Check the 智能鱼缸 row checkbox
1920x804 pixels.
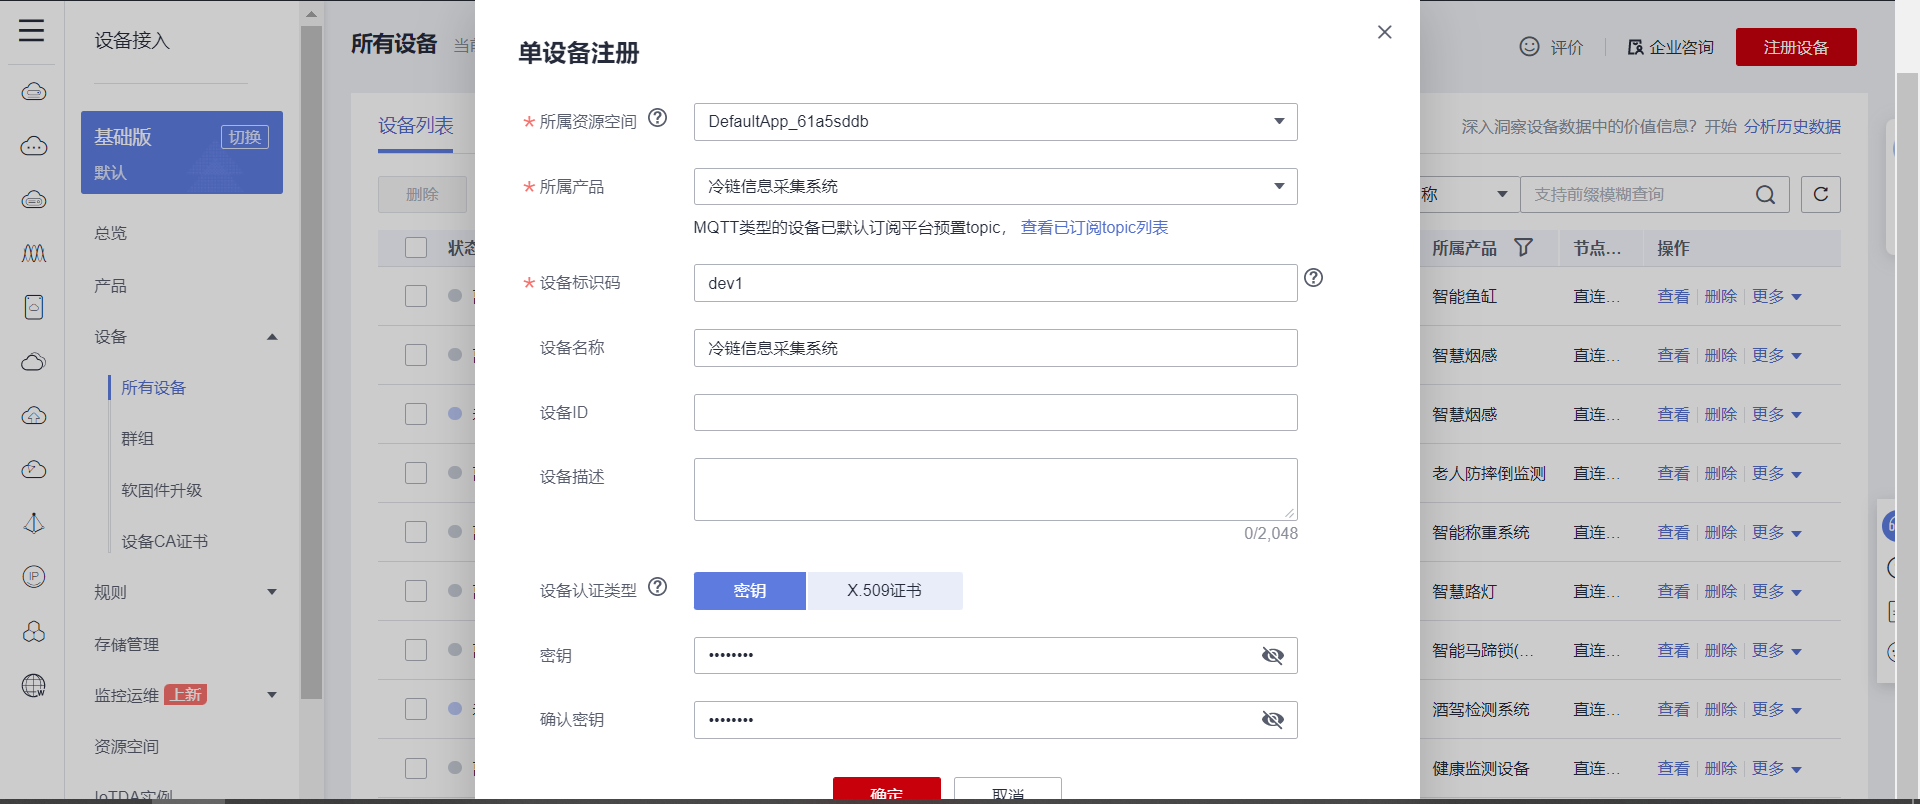[x=416, y=296]
